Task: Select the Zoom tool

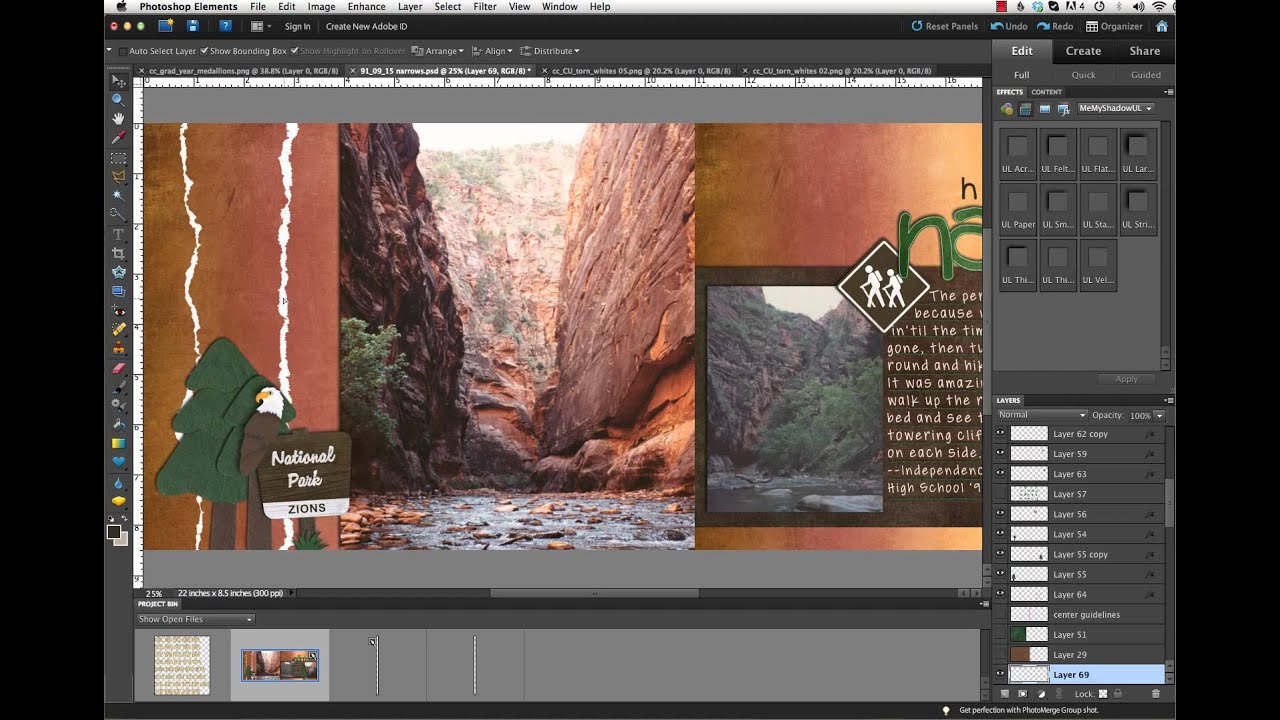Action: click(x=119, y=100)
